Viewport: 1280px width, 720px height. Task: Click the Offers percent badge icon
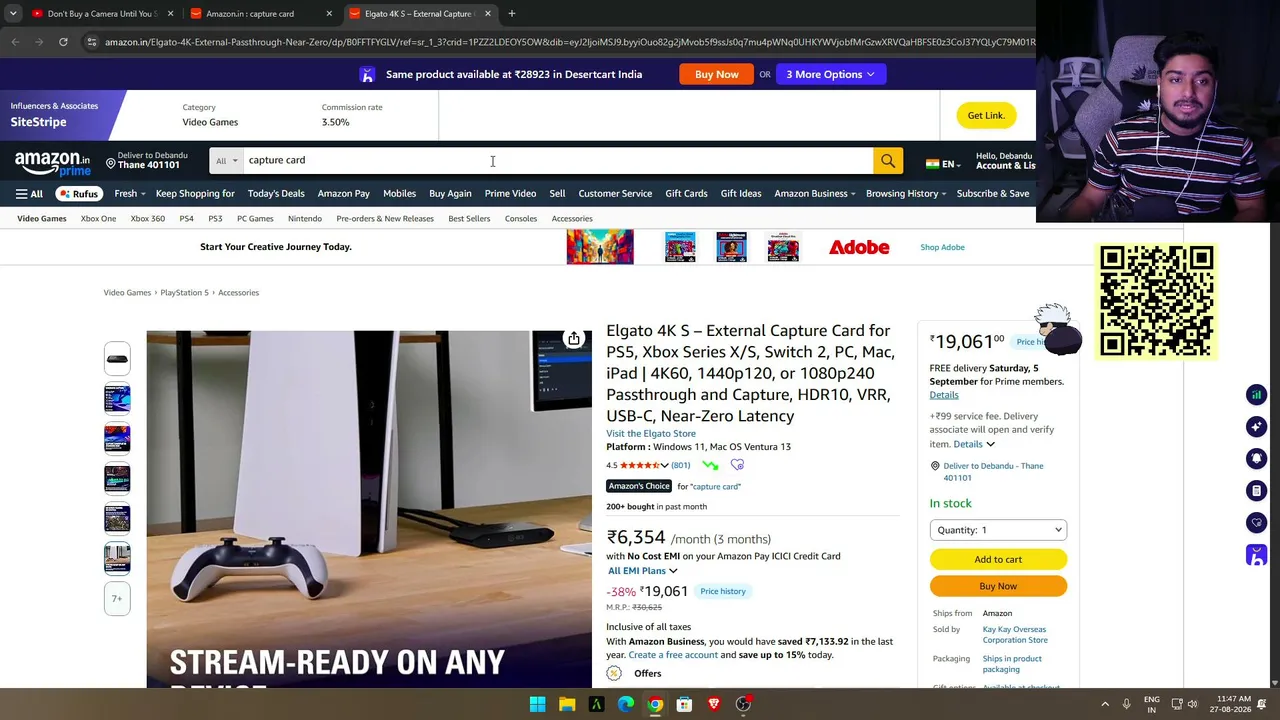coord(614,674)
